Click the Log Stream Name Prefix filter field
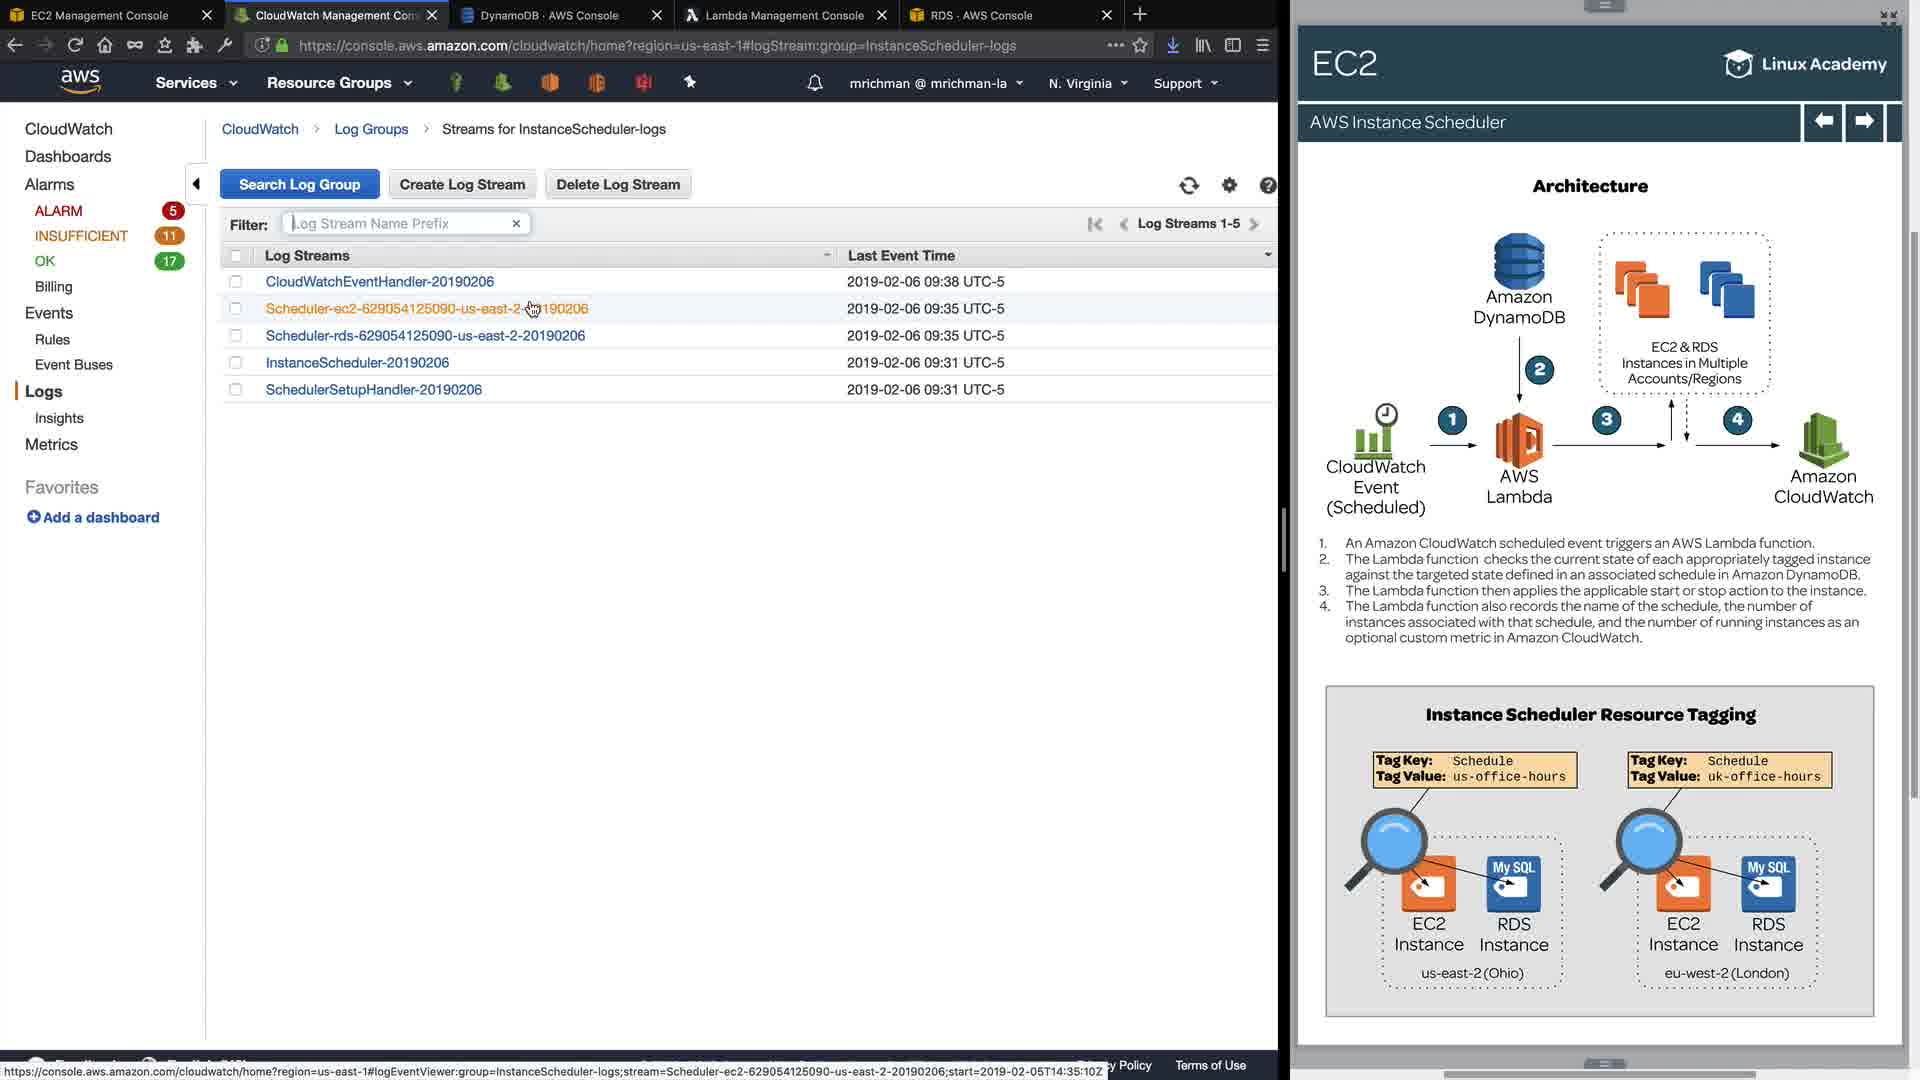The width and height of the screenshot is (1920, 1080). [400, 224]
